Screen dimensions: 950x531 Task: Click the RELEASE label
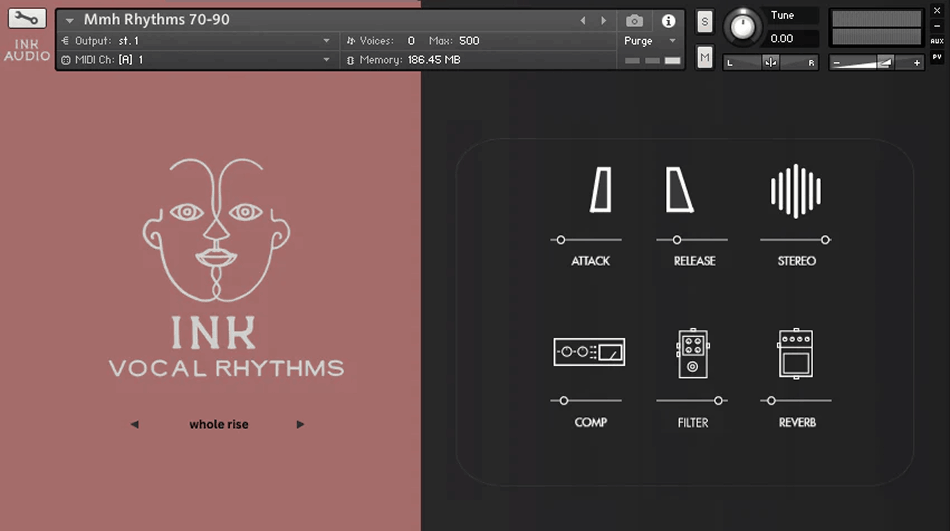click(x=694, y=261)
